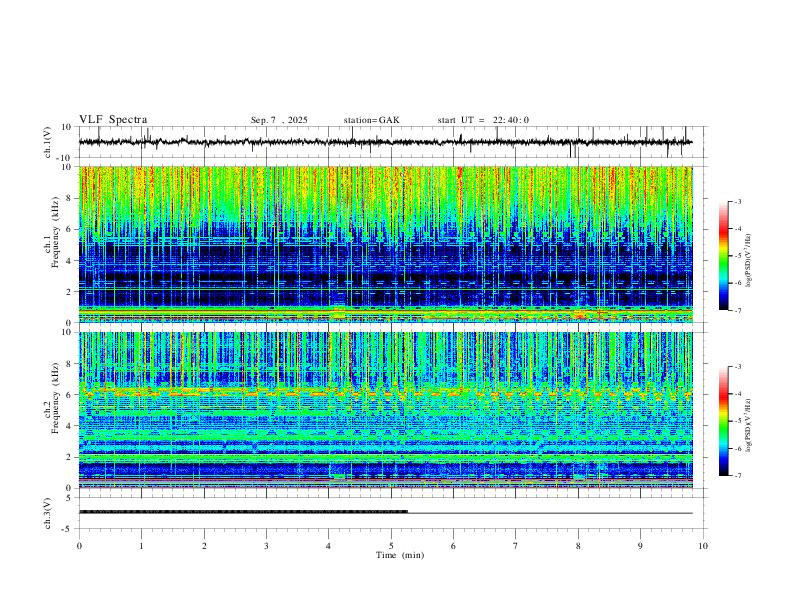Screen dimensions: 792x612
Task: Click time axis tick label "7"
Action: point(516,546)
